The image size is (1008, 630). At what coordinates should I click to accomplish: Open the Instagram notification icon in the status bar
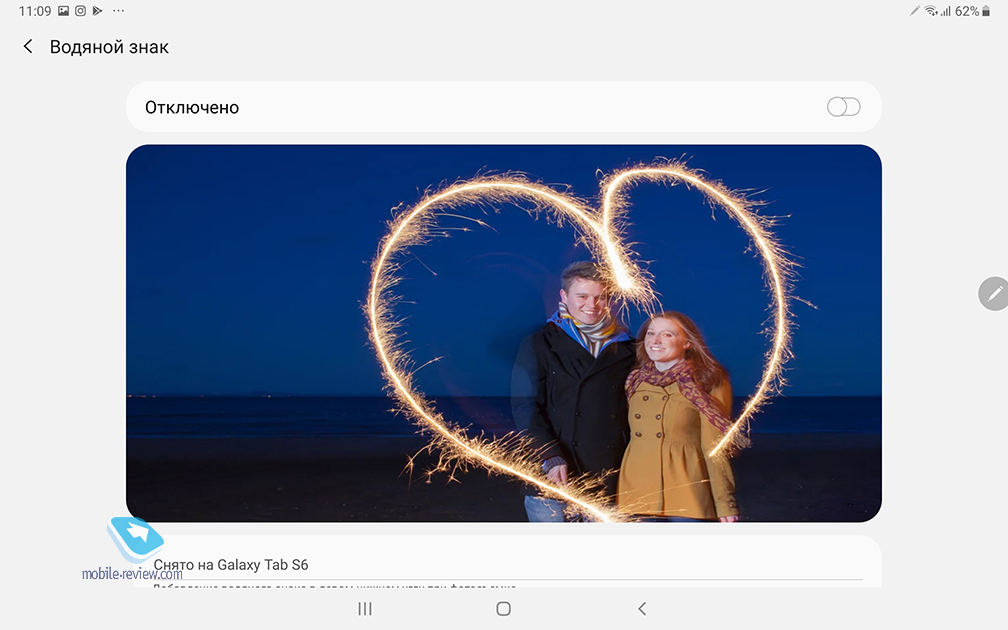(x=80, y=11)
